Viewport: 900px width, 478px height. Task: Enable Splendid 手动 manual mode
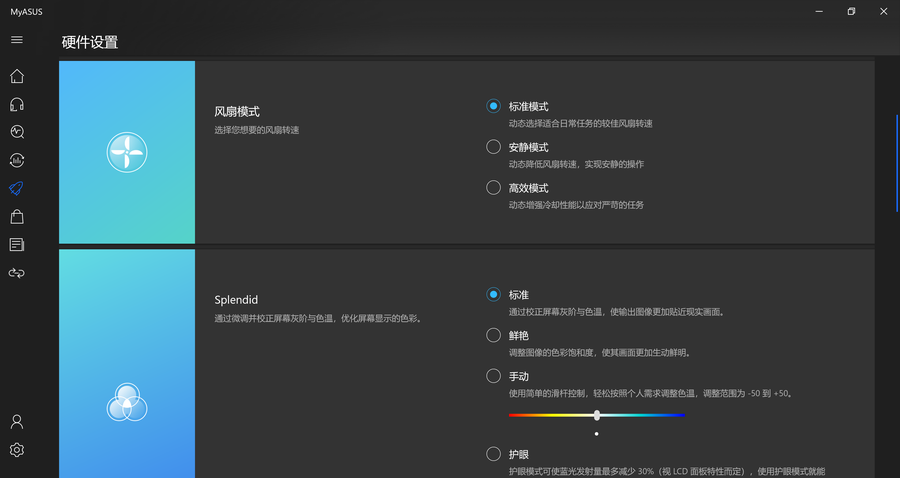click(493, 377)
